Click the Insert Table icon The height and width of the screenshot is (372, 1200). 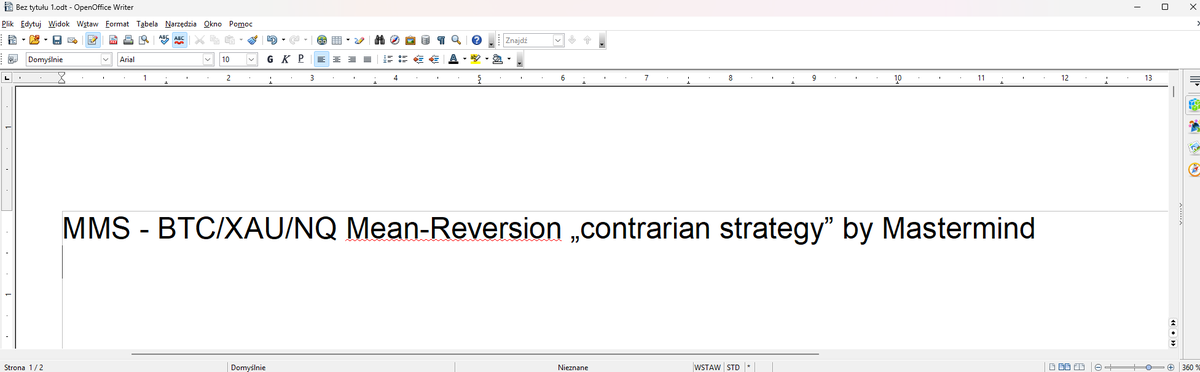[337, 40]
